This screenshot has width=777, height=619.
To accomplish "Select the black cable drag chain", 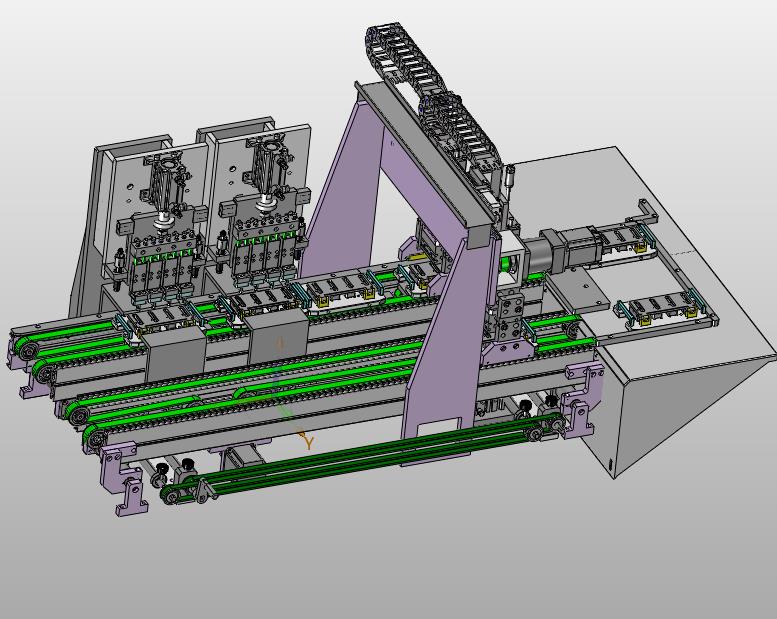I will point(436,99).
